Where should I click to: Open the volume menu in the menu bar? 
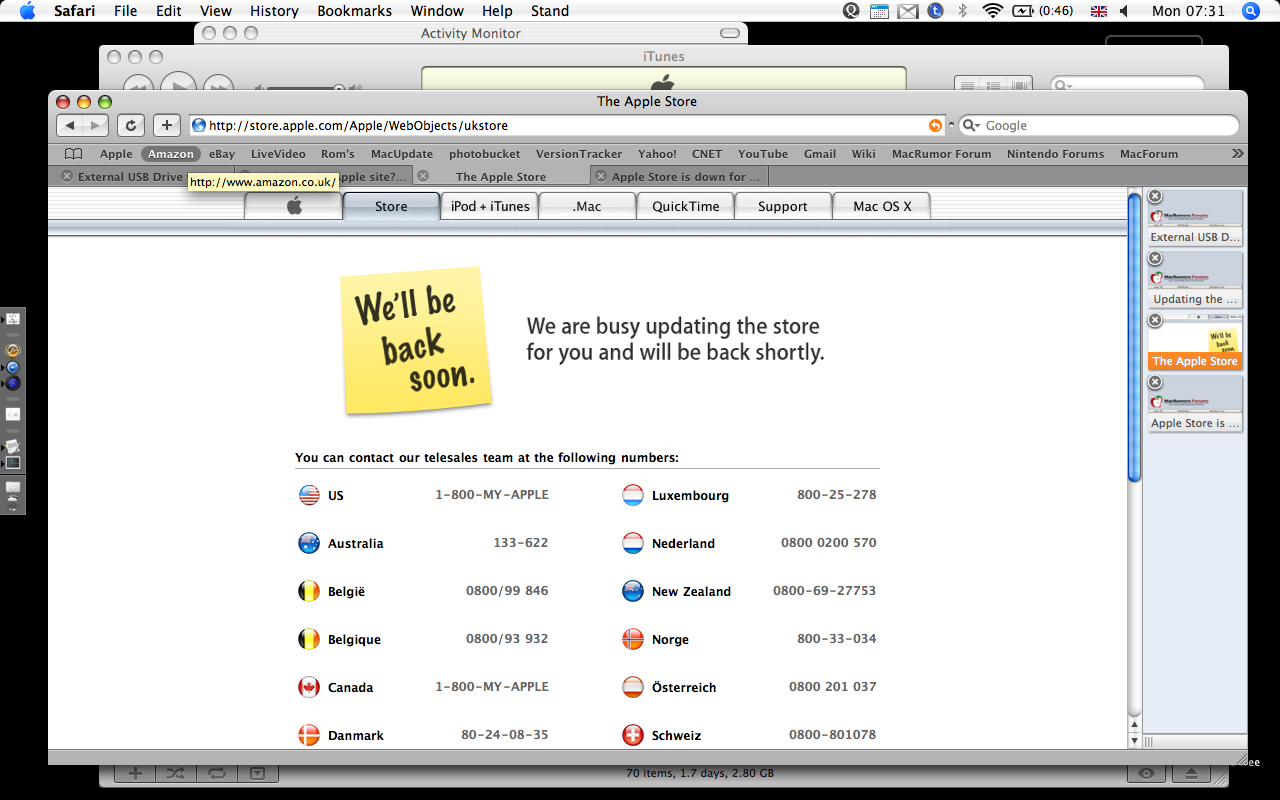click(x=1124, y=11)
